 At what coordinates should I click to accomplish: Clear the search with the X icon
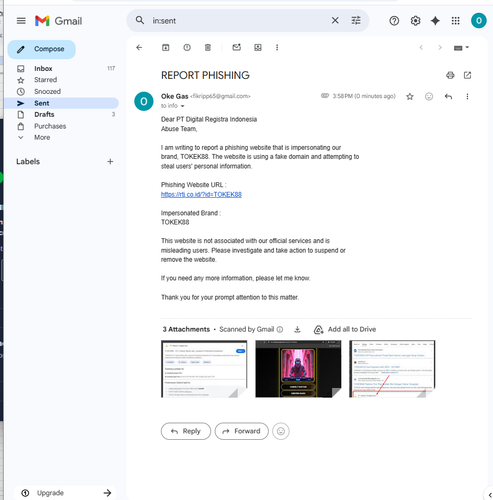click(335, 20)
